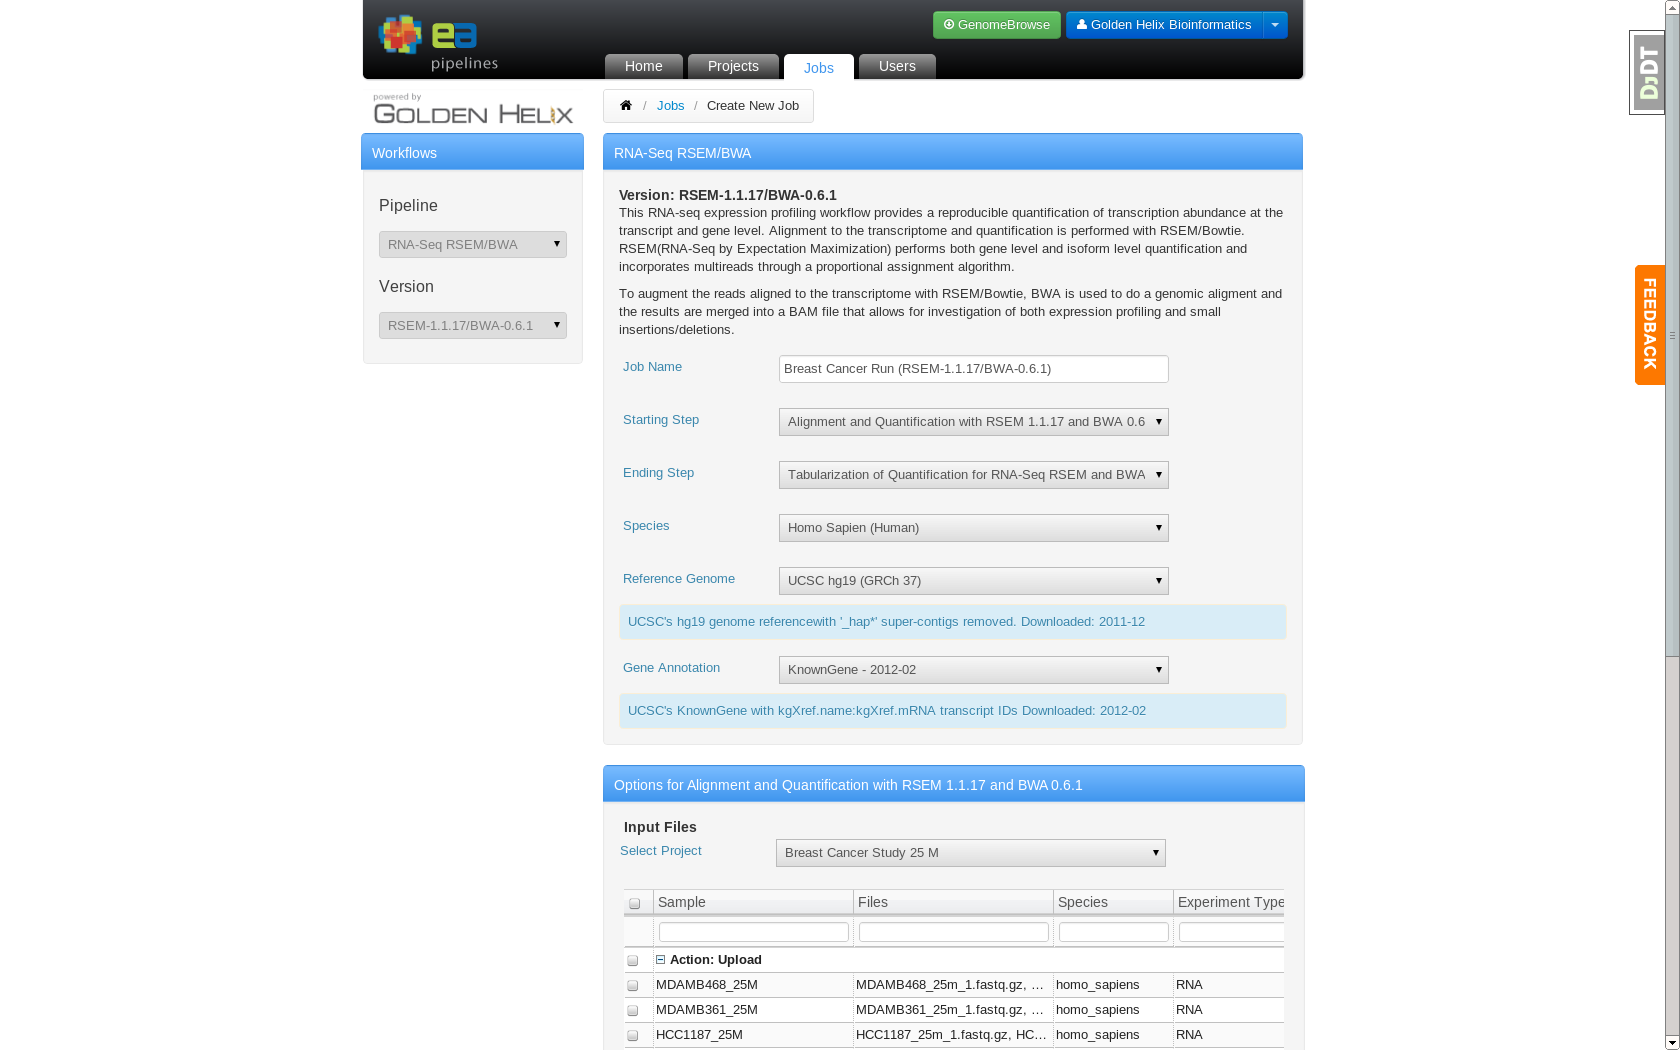This screenshot has height=1050, width=1680.
Task: Toggle the Action: Upload group checkbox
Action: click(633, 960)
